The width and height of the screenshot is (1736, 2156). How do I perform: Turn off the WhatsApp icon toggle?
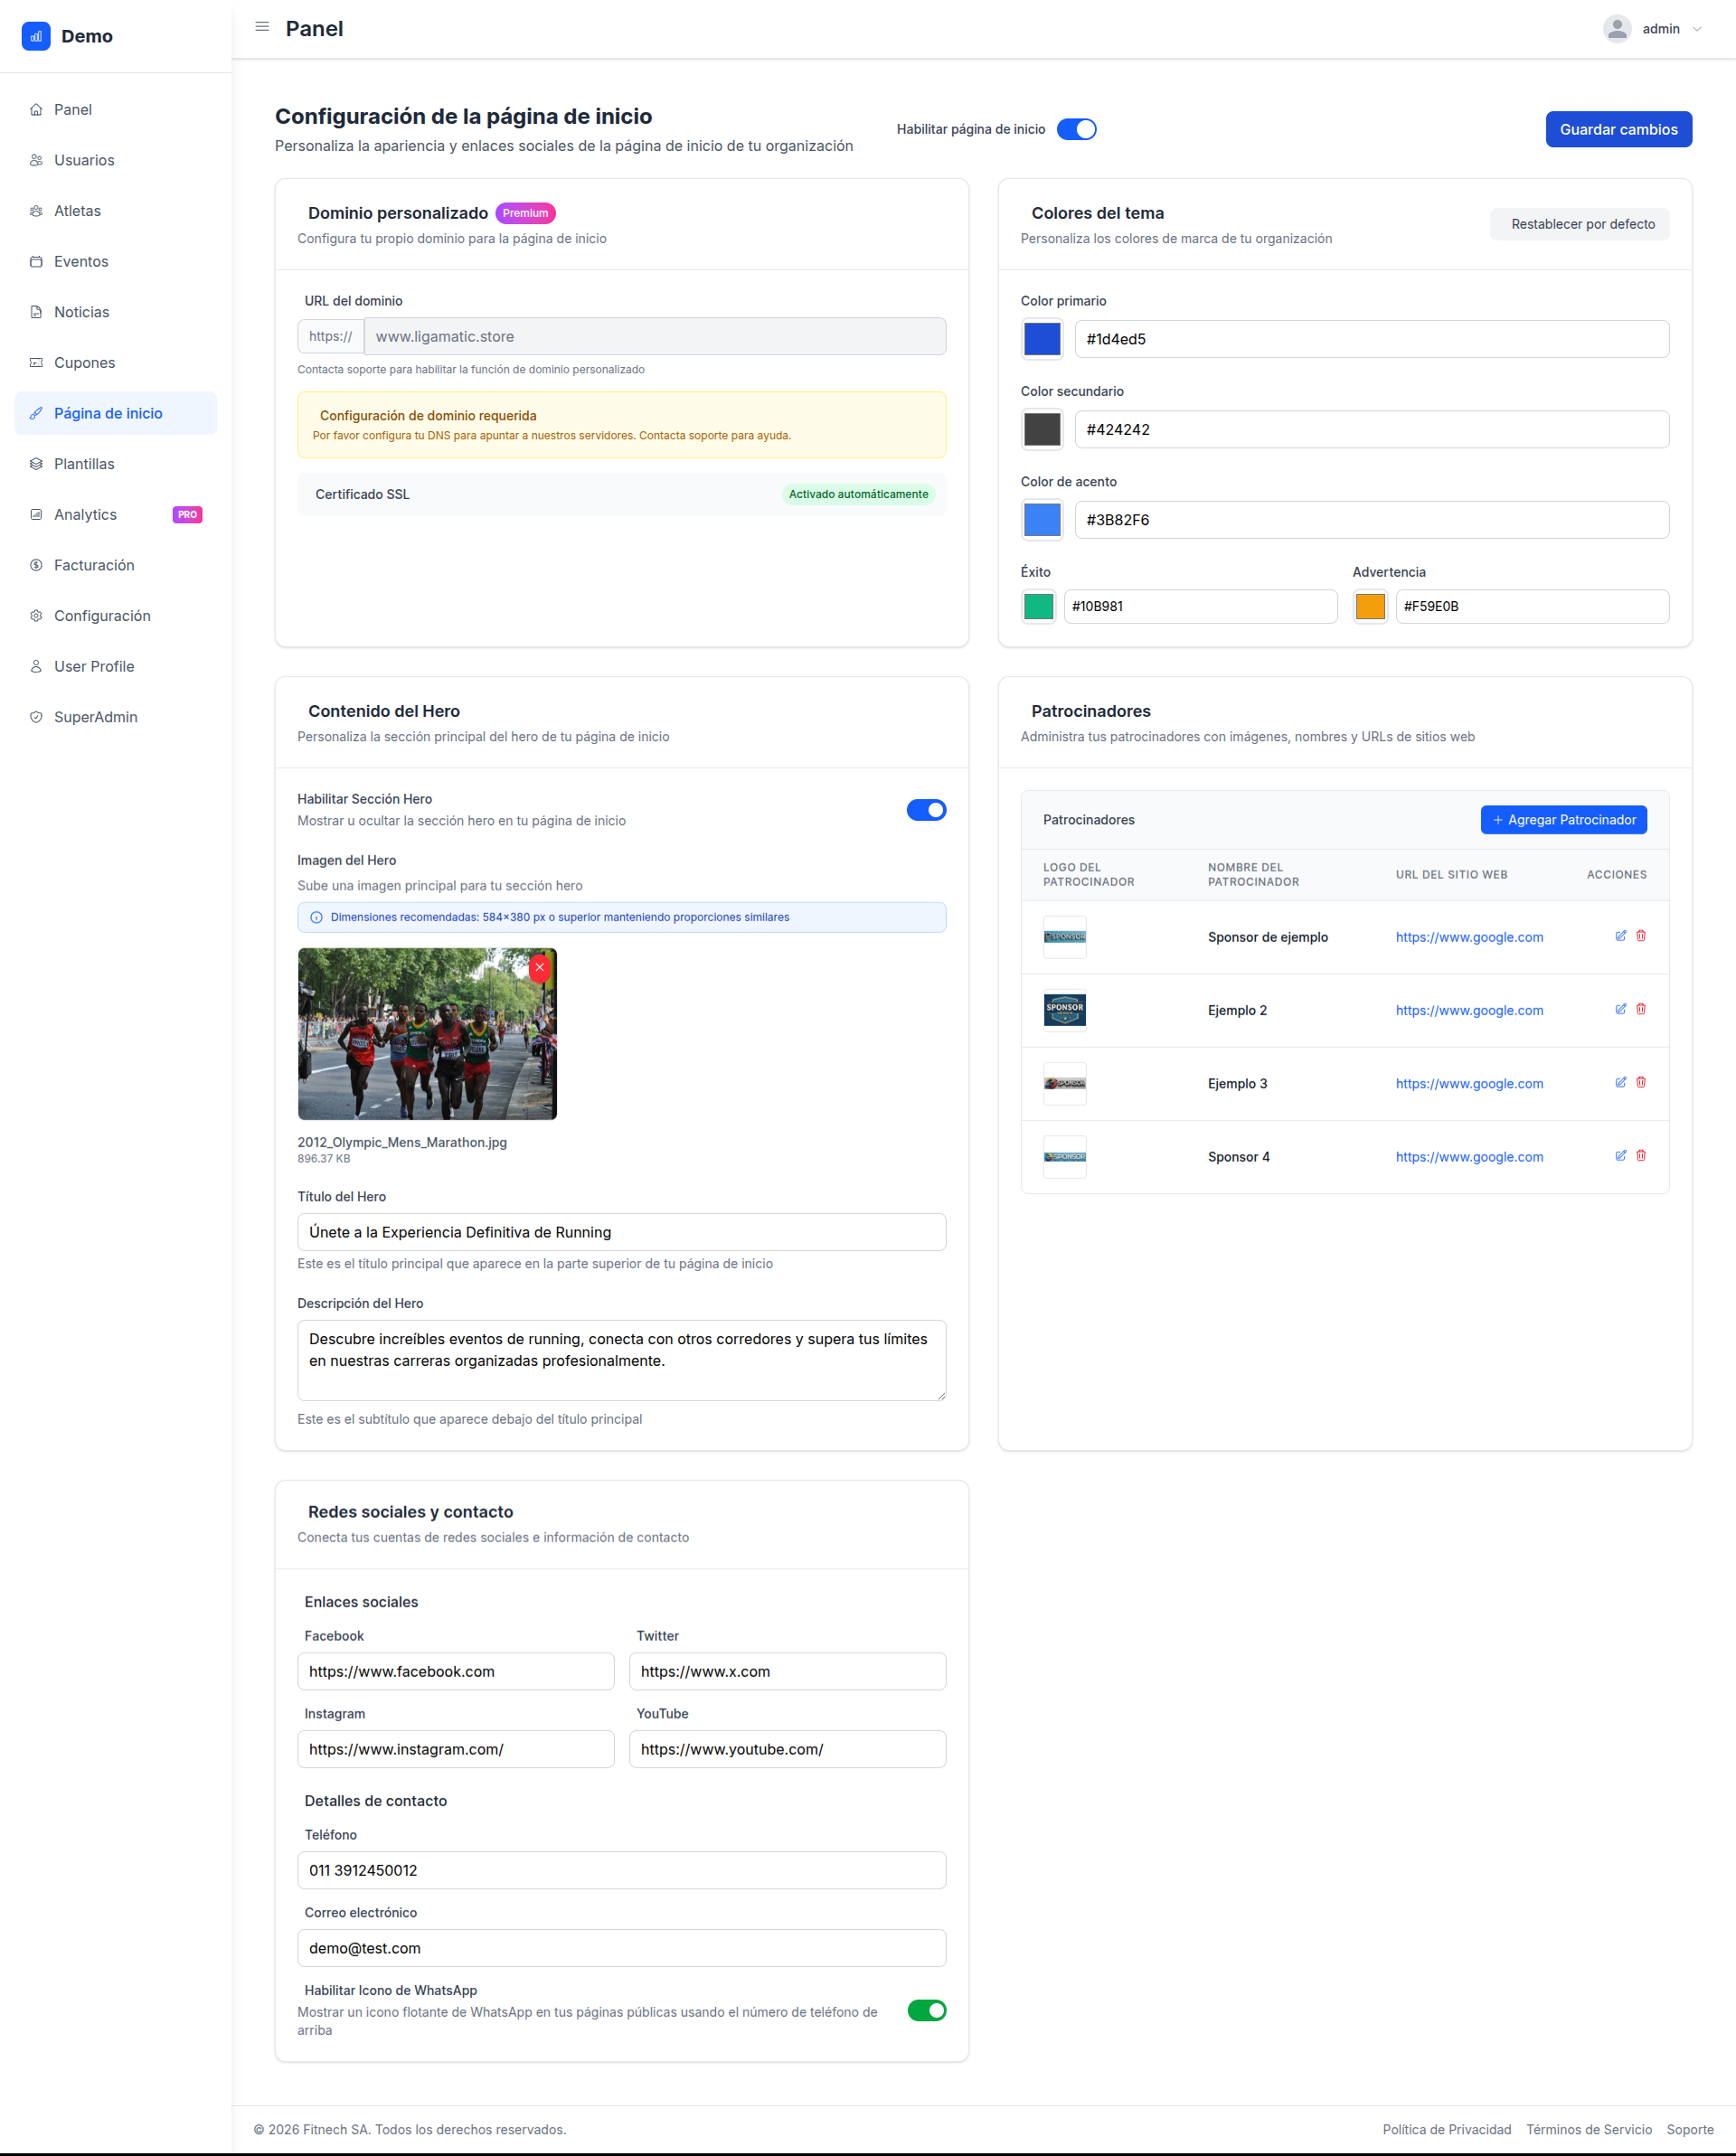click(926, 2010)
